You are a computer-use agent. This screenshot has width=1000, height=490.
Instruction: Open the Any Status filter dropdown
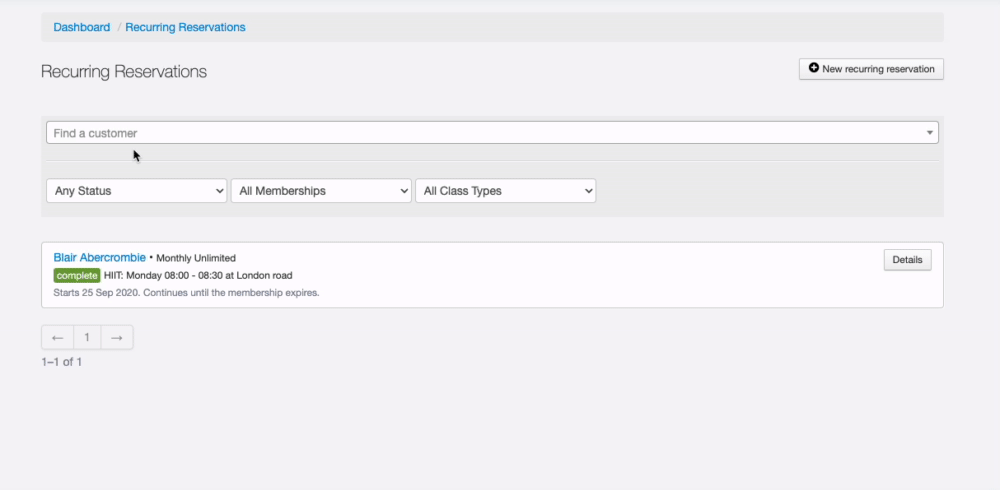136,191
